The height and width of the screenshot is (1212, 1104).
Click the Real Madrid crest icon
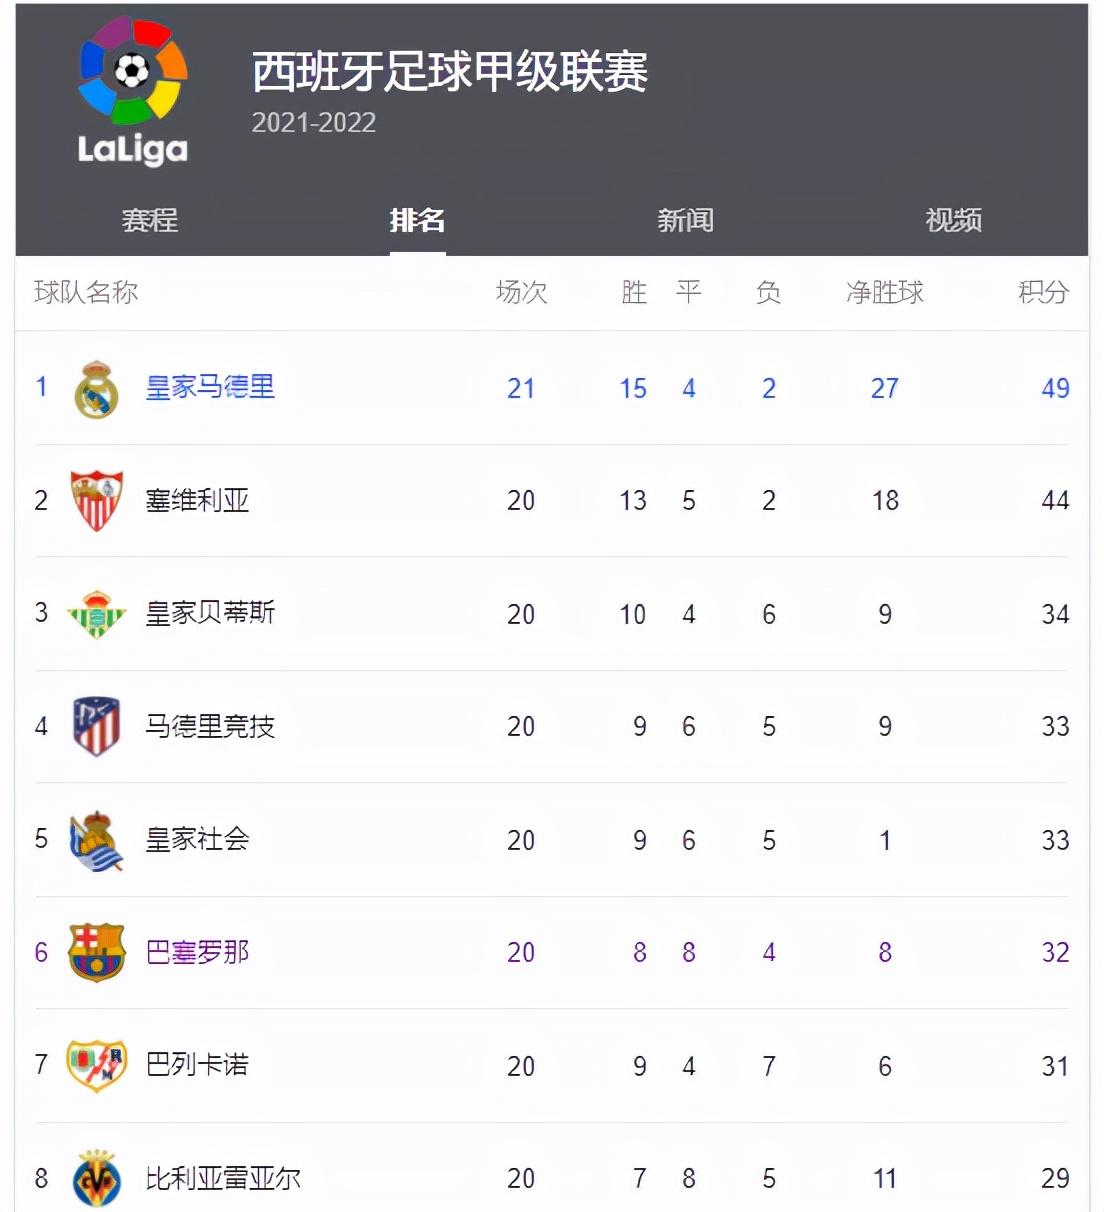[97, 389]
